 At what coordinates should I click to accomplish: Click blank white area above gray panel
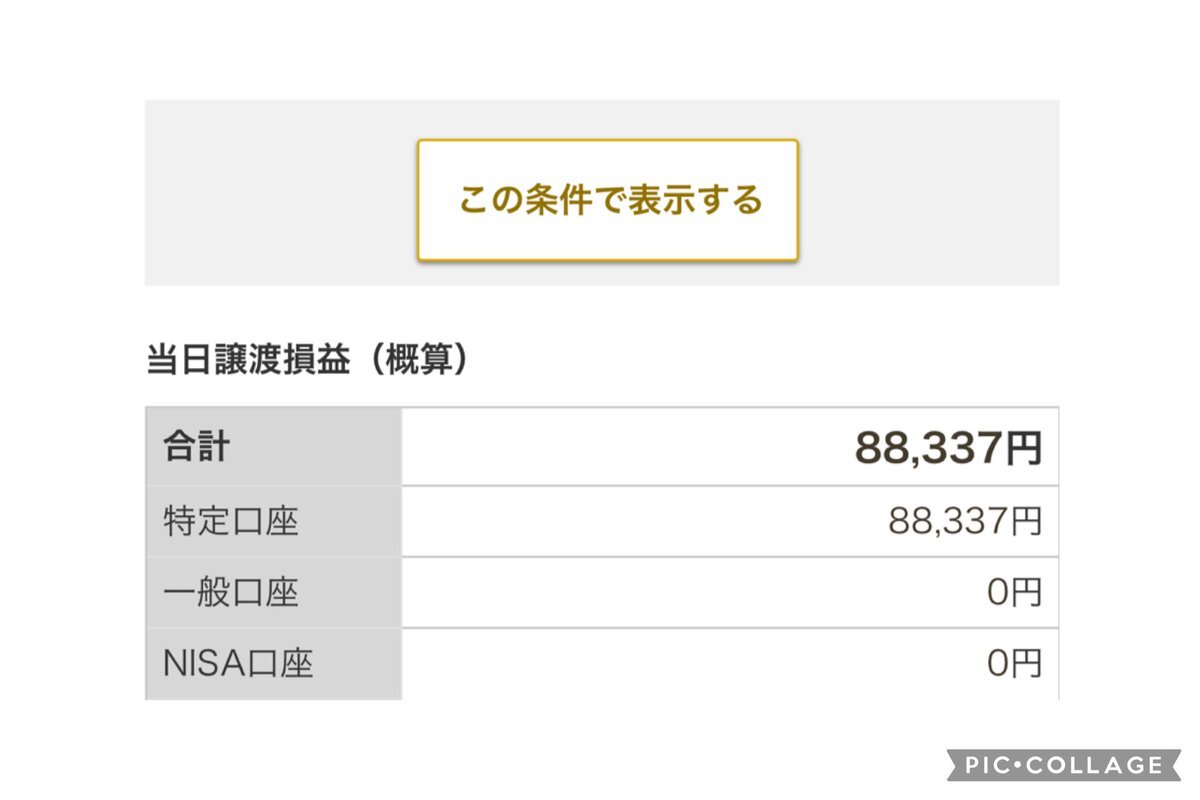click(600, 50)
